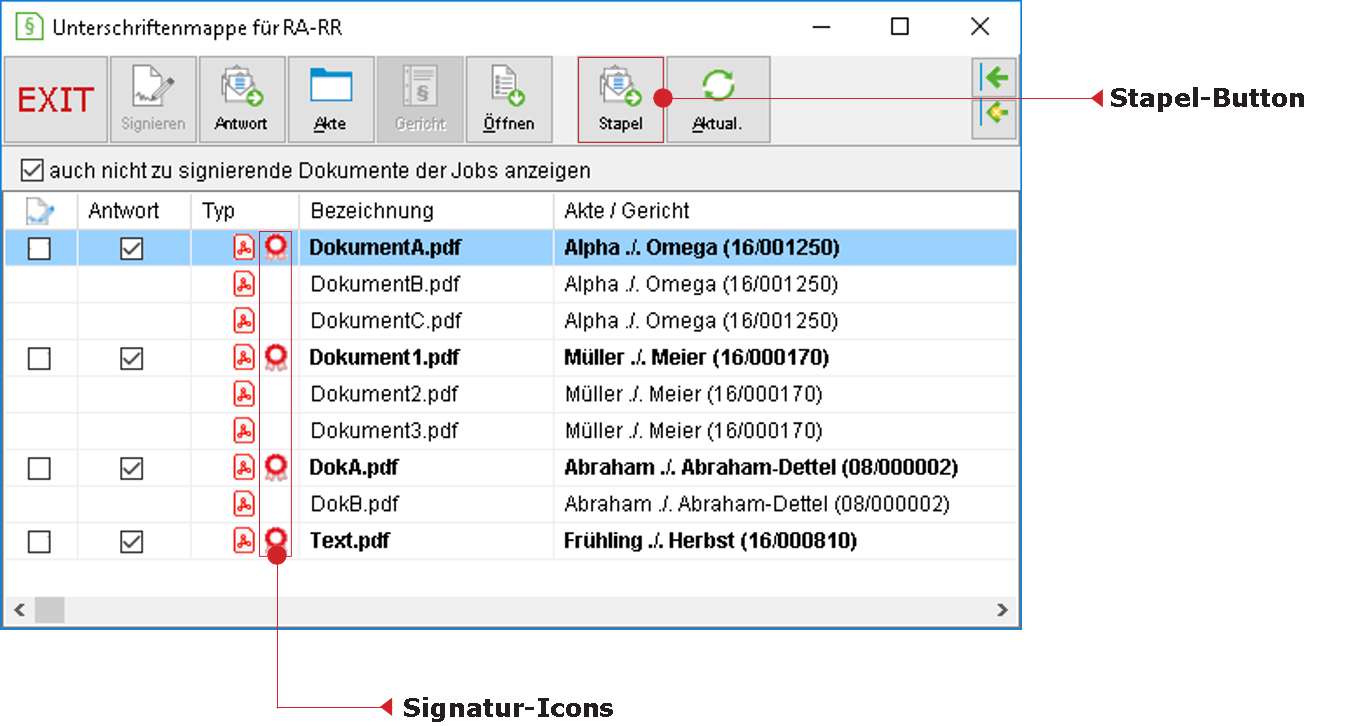This screenshot has height=726, width=1353.
Task: Click the horizontal scrollbar left arrow
Action: [17, 609]
